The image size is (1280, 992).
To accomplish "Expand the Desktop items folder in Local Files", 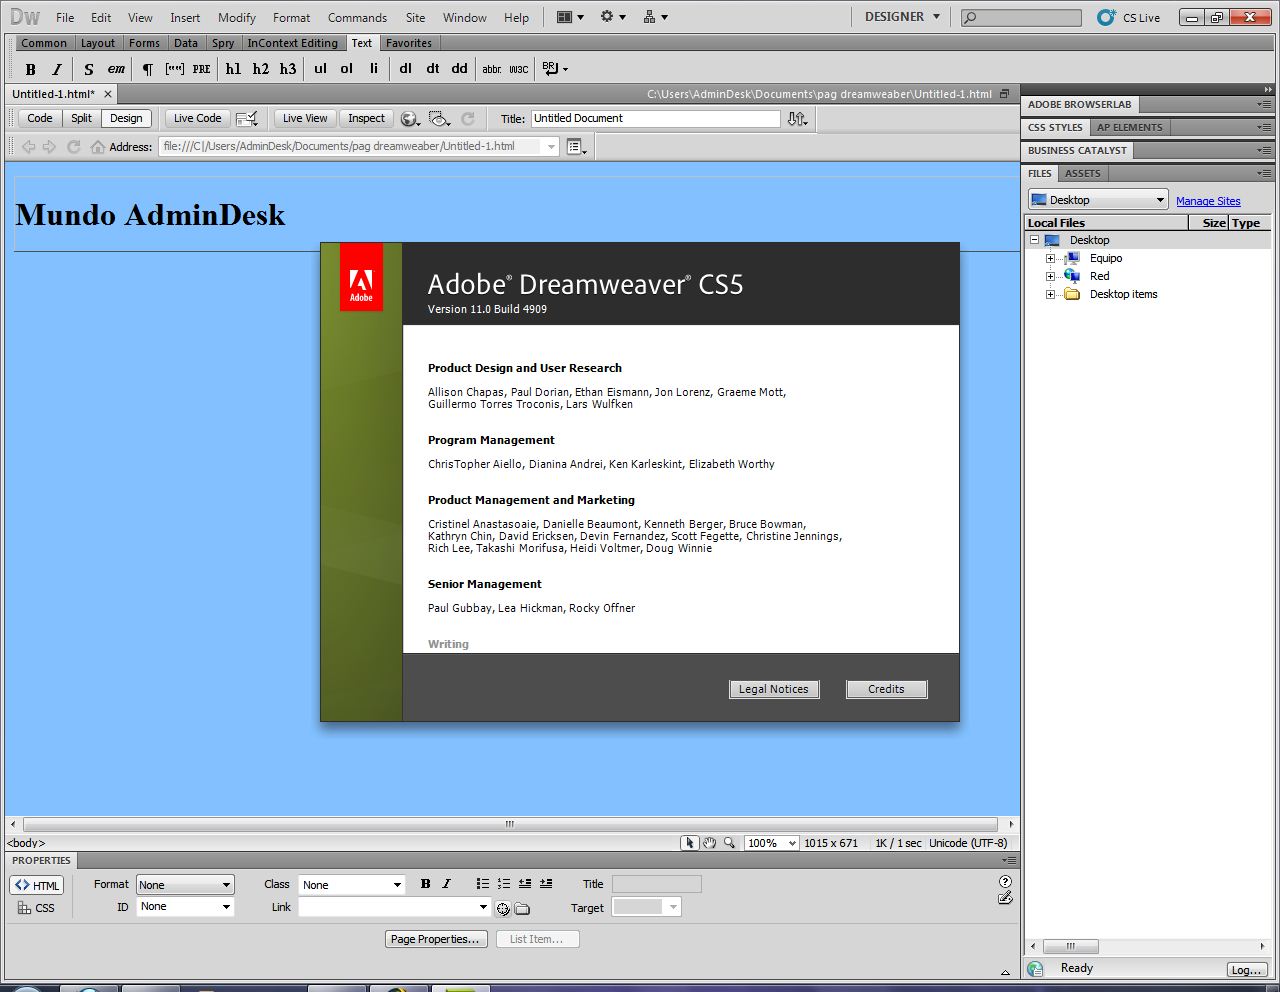I will (x=1050, y=295).
